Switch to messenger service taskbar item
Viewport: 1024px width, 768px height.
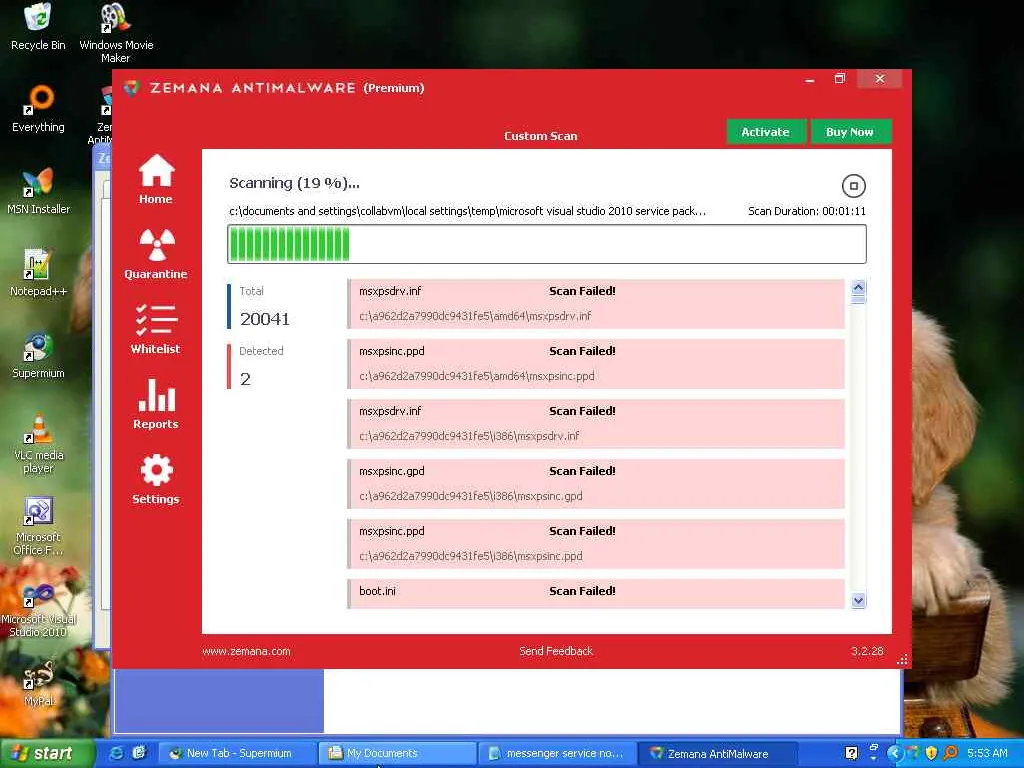click(557, 753)
